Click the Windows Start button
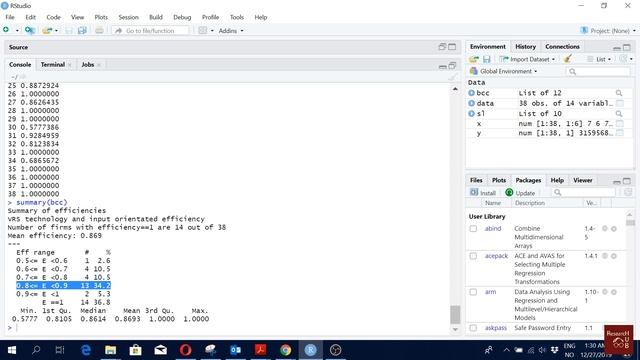Image resolution: width=640 pixels, height=360 pixels. point(11,350)
